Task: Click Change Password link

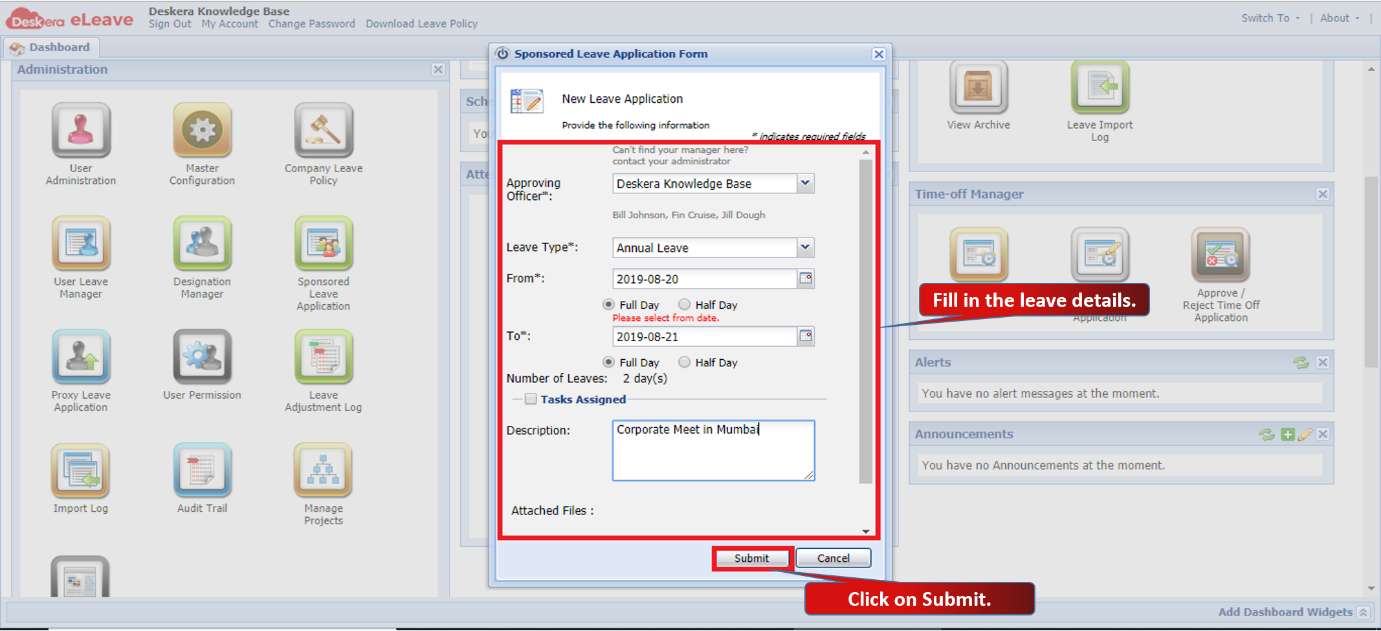Action: pos(312,24)
